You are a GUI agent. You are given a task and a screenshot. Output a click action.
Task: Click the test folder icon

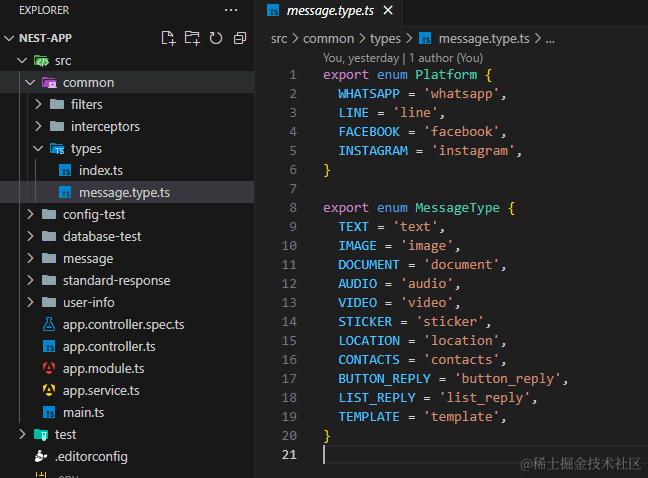(x=41, y=435)
